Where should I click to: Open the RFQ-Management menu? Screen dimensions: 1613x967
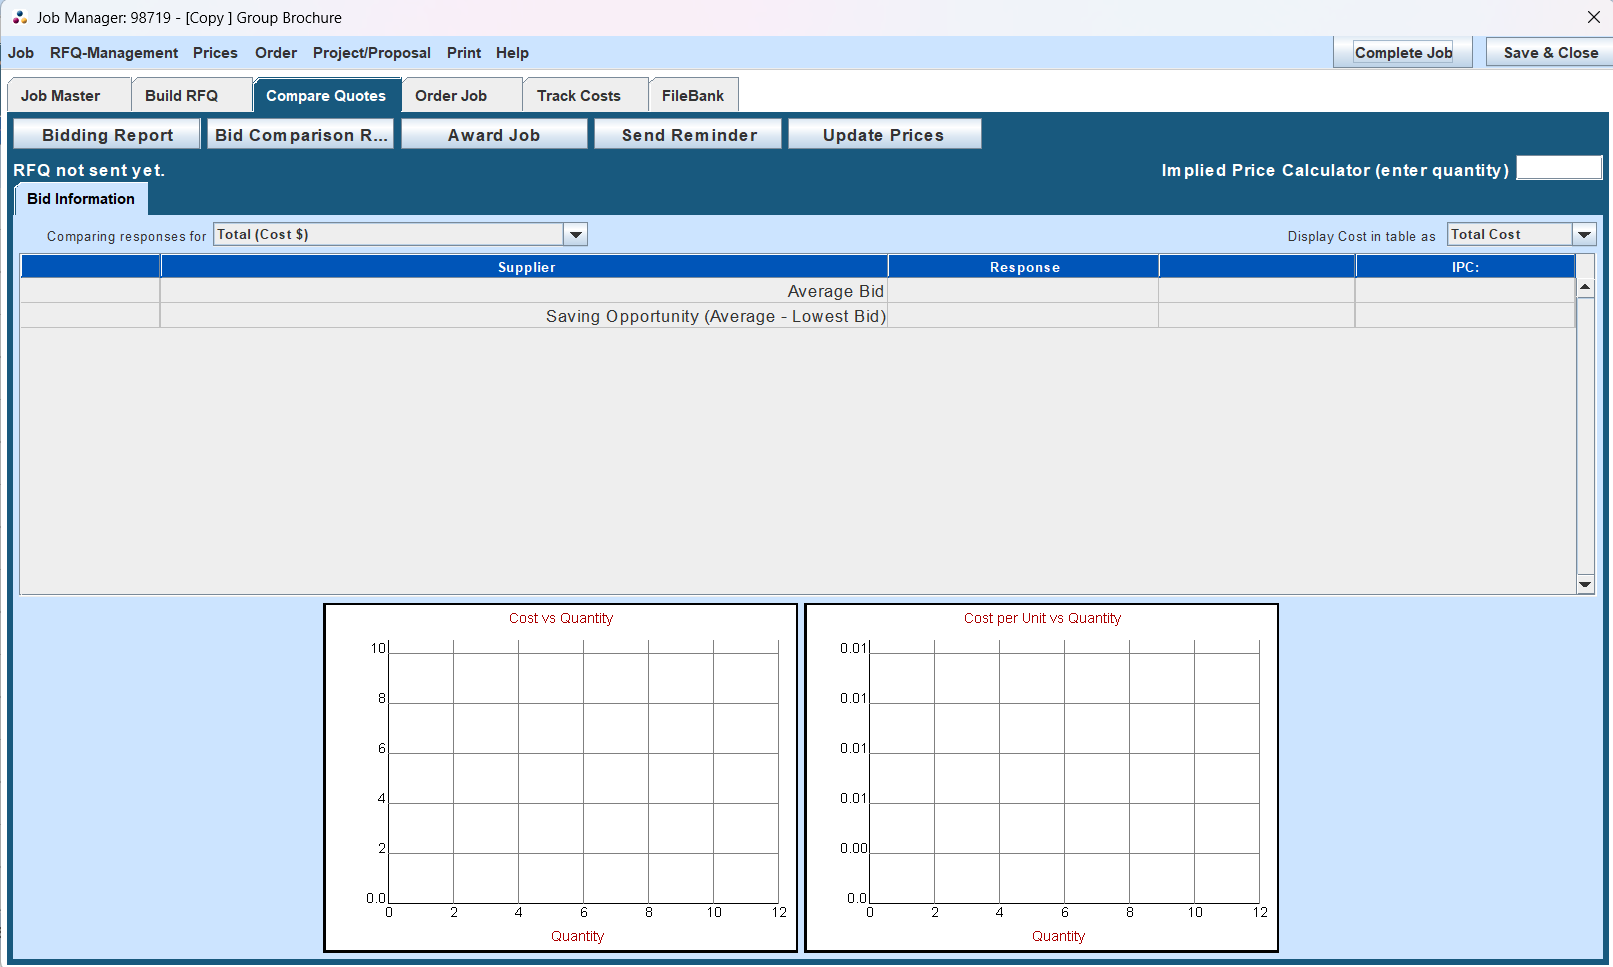(x=113, y=52)
